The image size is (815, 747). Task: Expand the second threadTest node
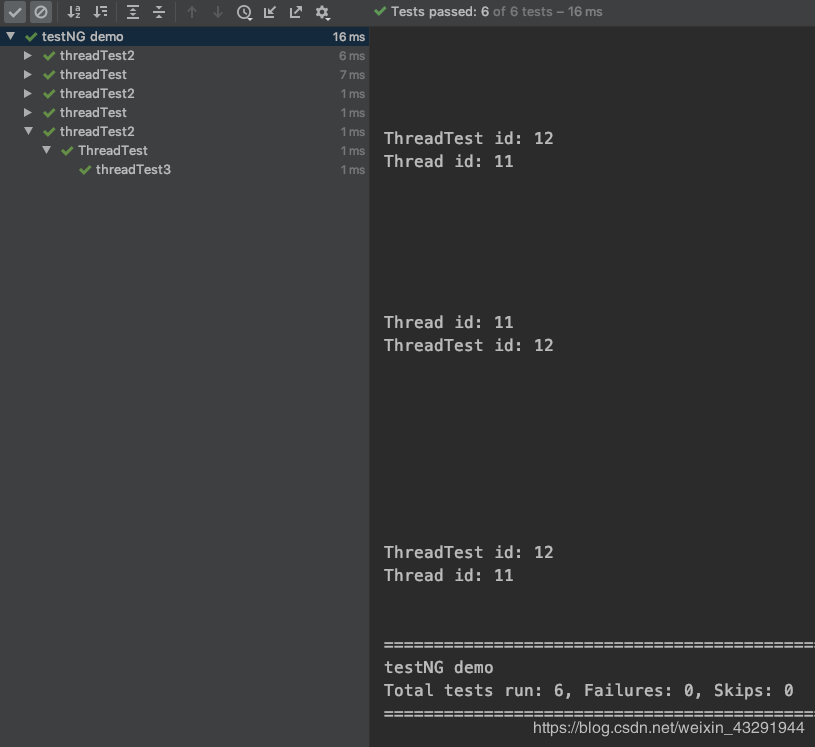(28, 113)
